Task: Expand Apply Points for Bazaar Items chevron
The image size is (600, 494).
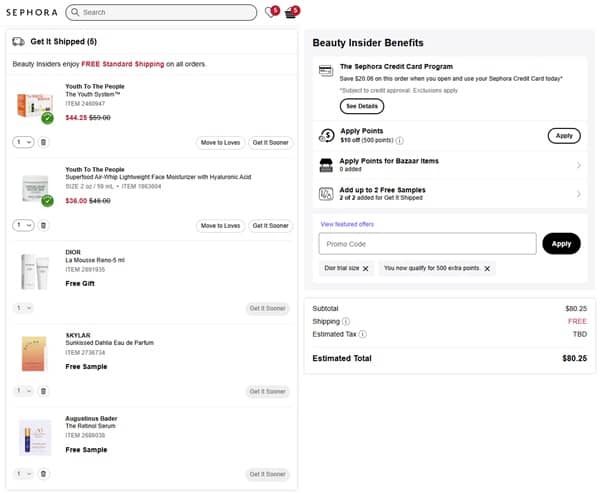Action: pos(579,165)
